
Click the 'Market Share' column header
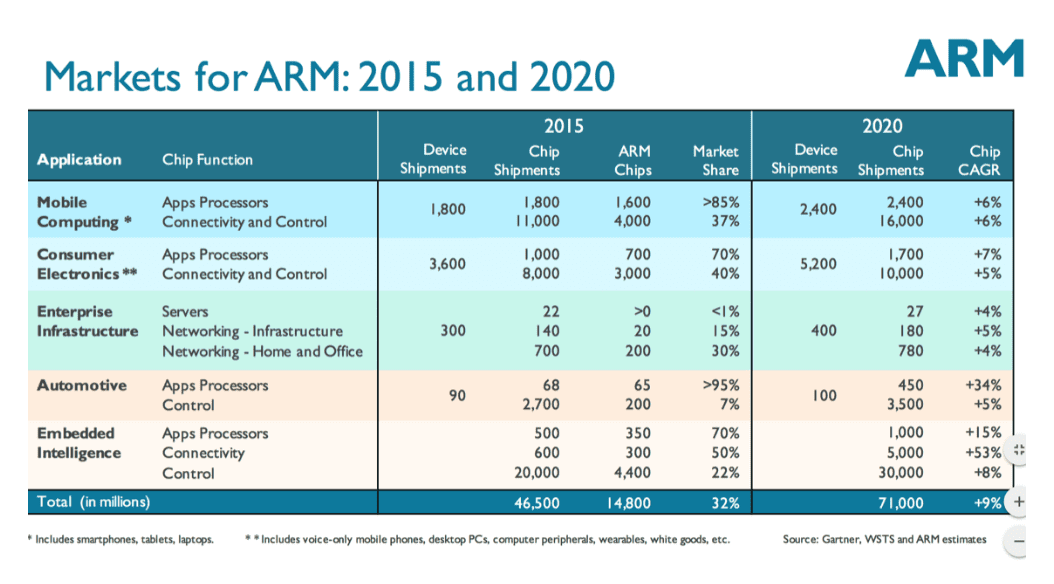(x=715, y=160)
